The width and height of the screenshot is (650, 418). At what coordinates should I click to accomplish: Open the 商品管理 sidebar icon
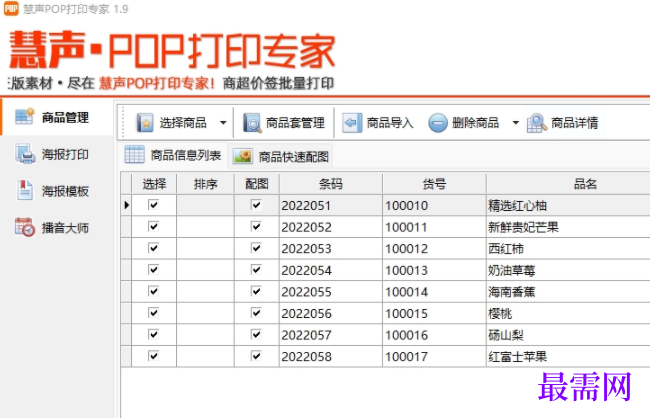(25, 117)
